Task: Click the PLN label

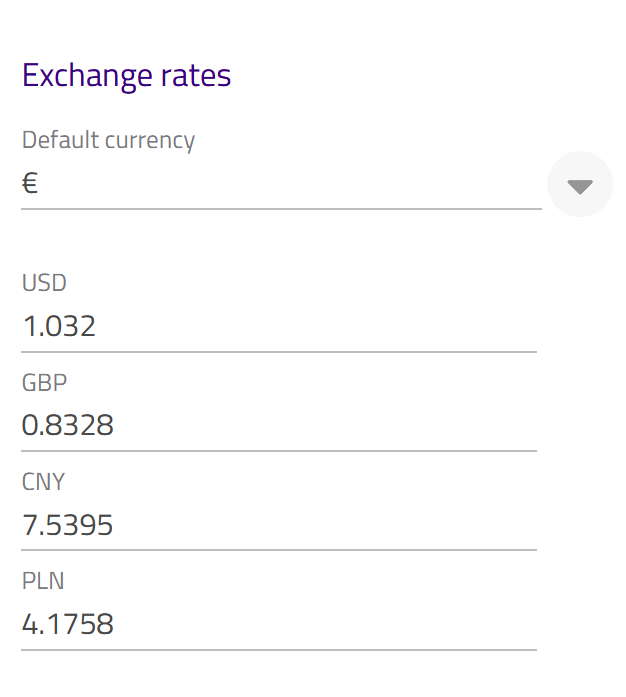Action: 43,581
